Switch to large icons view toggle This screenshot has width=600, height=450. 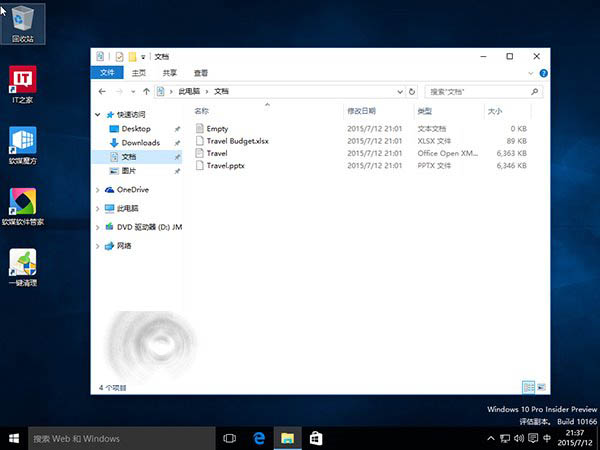[541, 387]
